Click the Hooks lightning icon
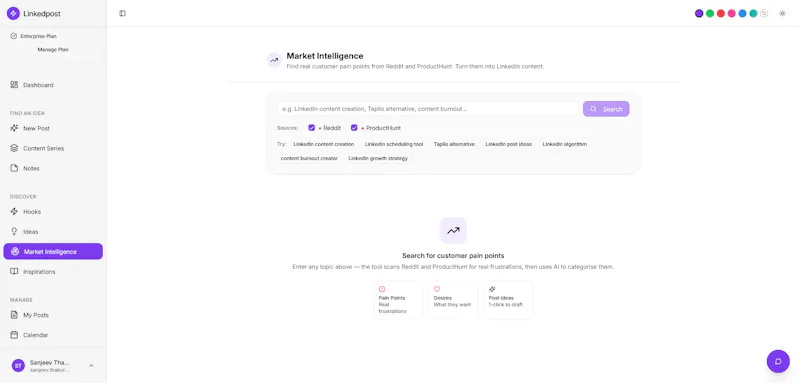This screenshot has width=800, height=383. [x=14, y=211]
